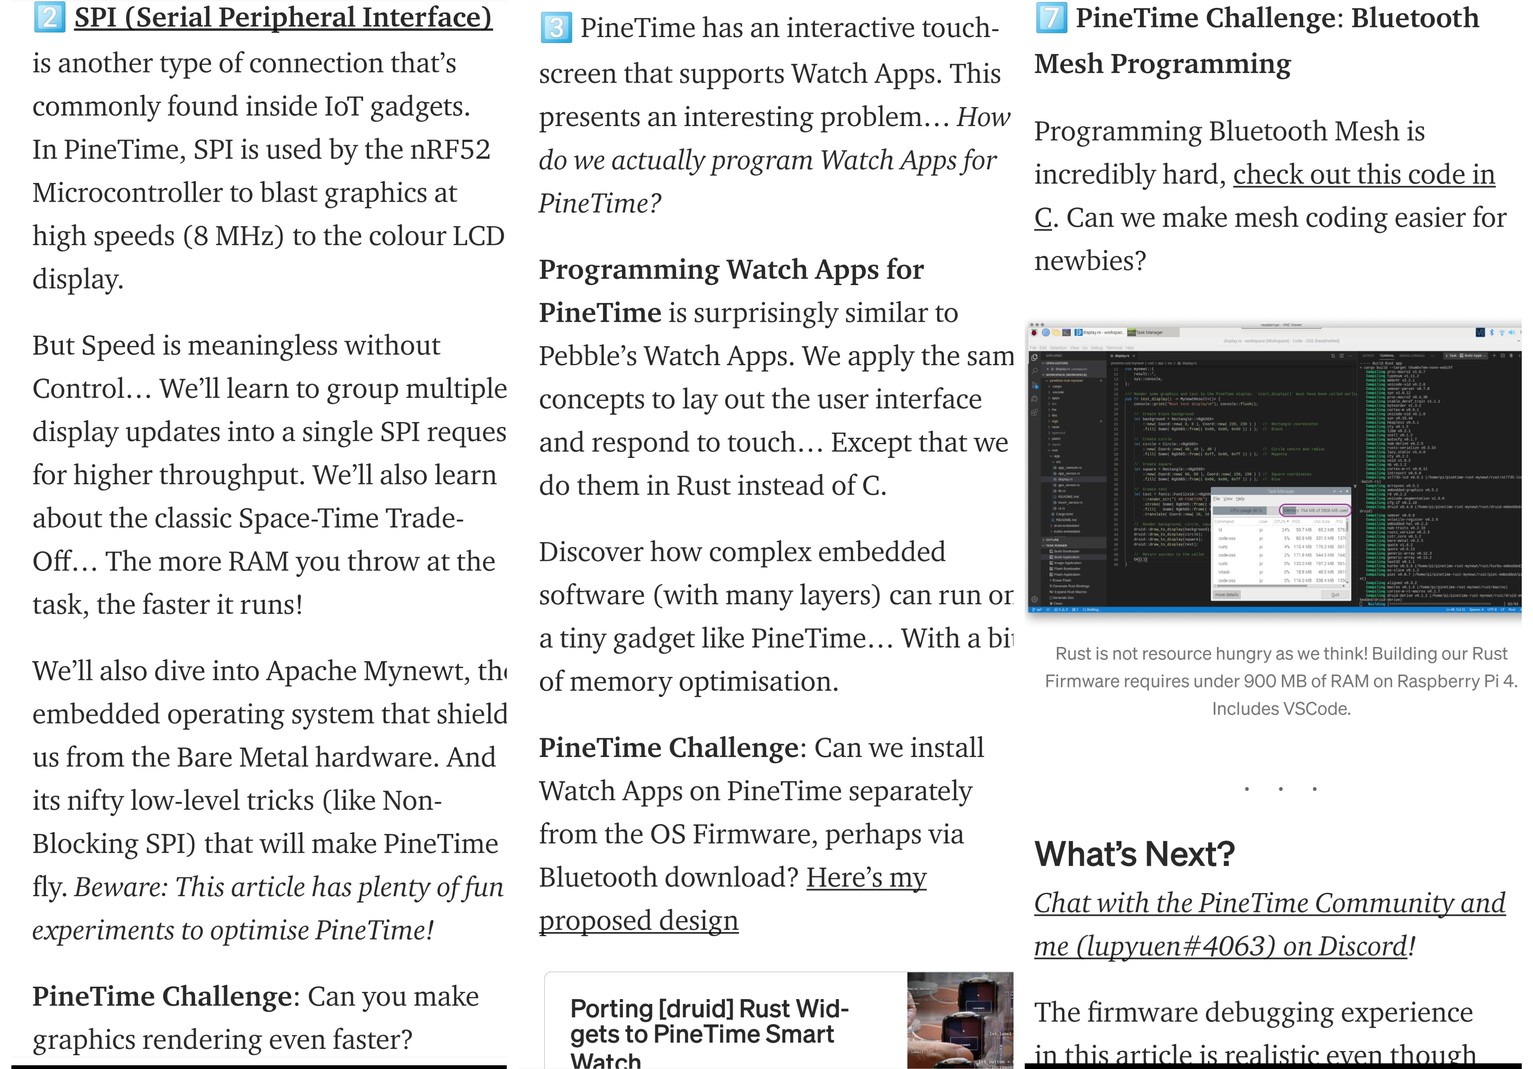Click the blue number 3 keycap emoji

[556, 27]
